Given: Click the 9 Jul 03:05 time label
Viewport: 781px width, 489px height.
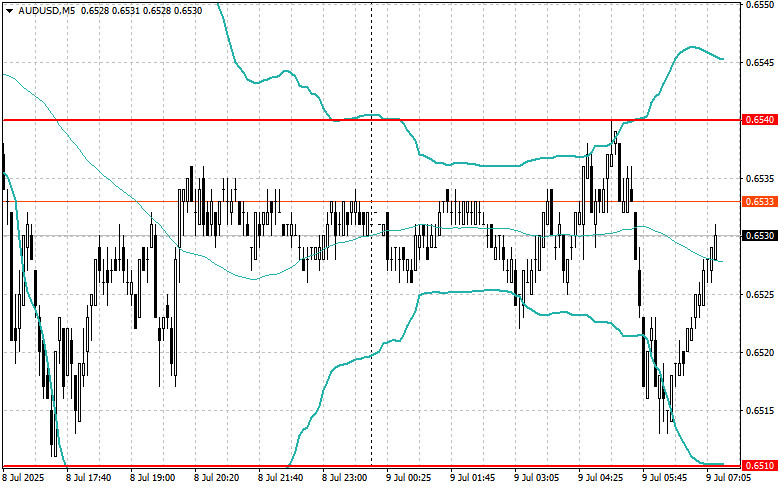Looking at the screenshot, I should (537, 478).
